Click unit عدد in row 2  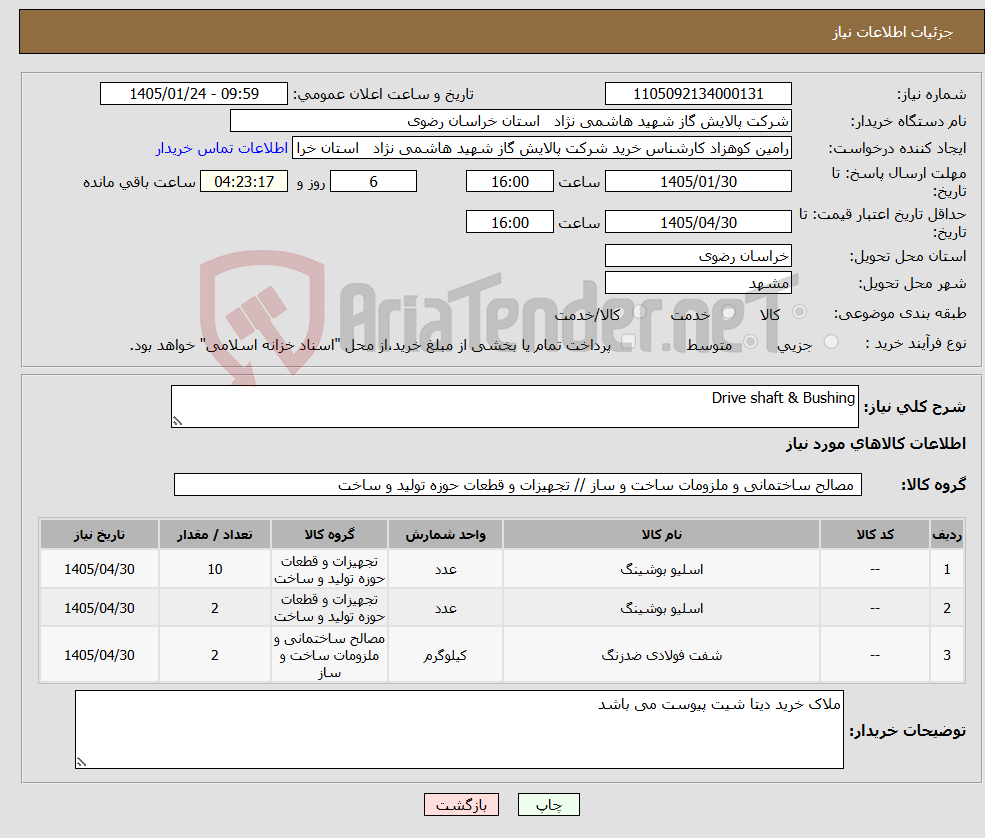[445, 608]
